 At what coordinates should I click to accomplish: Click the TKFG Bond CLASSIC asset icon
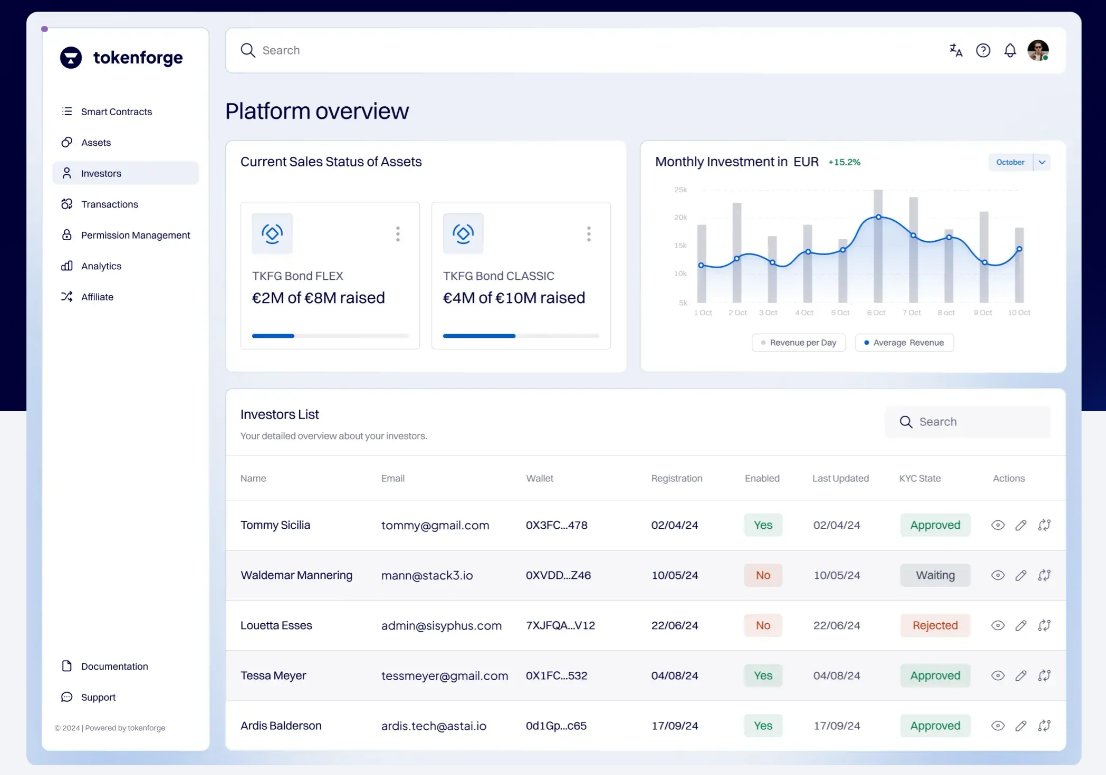pos(463,233)
